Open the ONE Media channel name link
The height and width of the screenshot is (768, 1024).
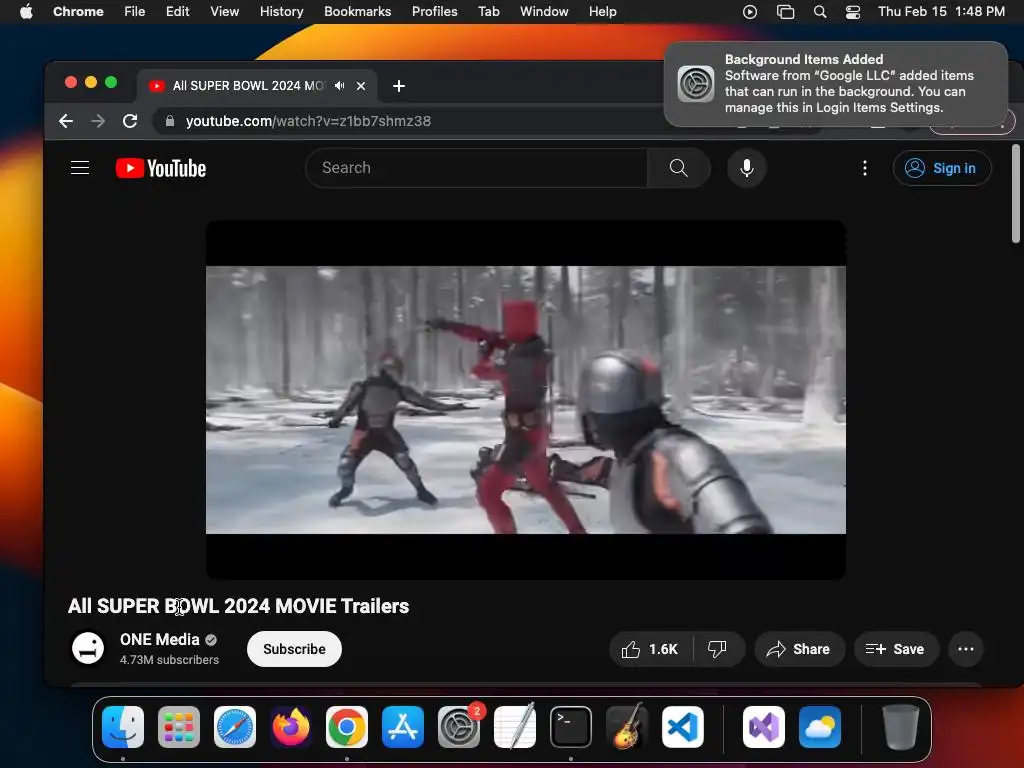159,639
